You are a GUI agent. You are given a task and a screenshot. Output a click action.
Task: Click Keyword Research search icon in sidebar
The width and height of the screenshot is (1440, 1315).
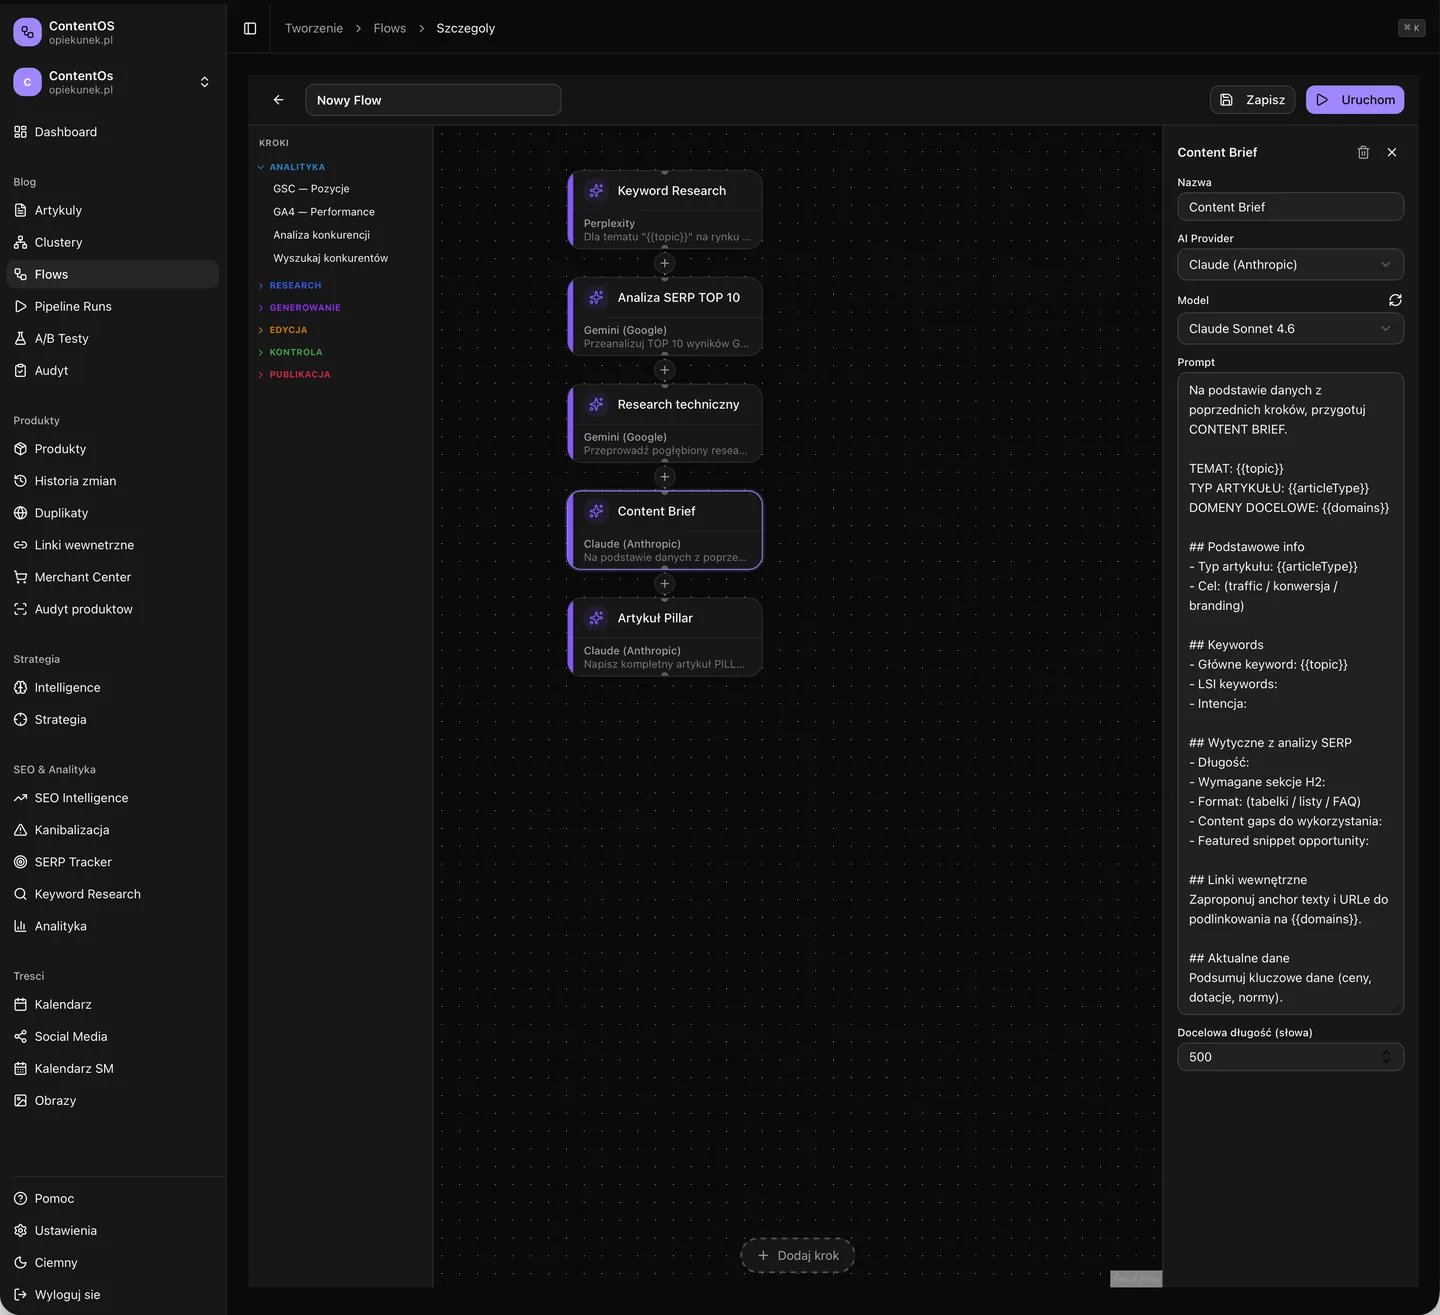pos(20,894)
